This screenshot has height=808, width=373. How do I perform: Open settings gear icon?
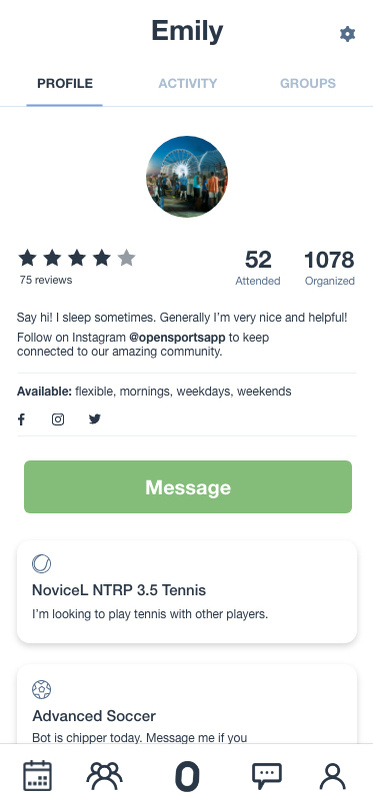coord(347,35)
